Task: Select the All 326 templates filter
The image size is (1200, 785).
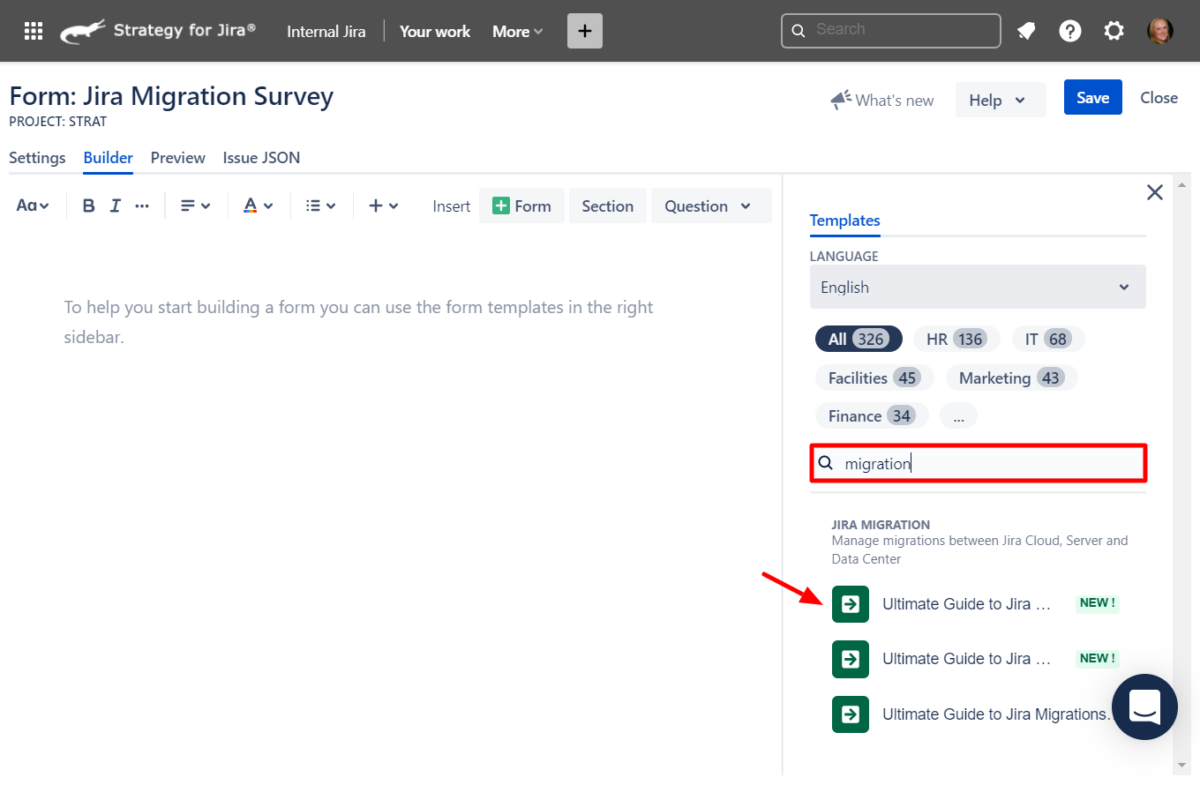Action: [858, 338]
